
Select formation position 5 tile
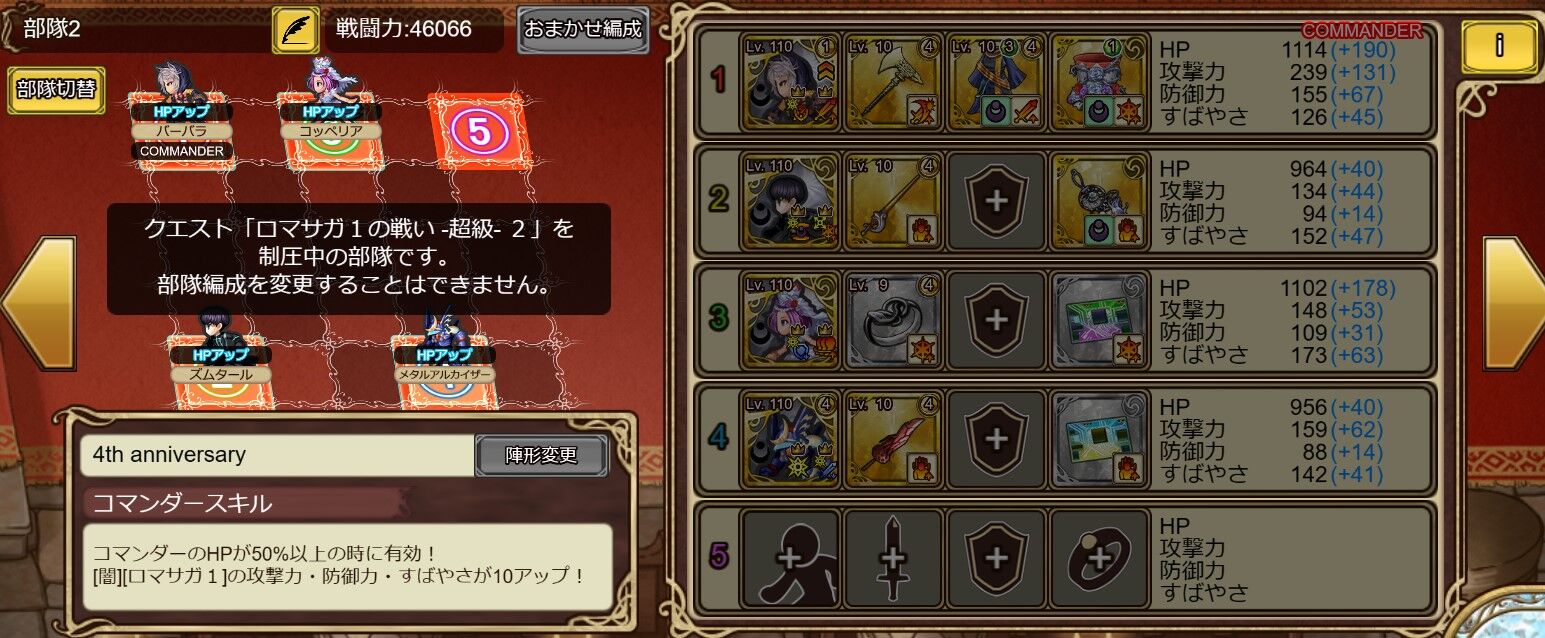[479, 133]
